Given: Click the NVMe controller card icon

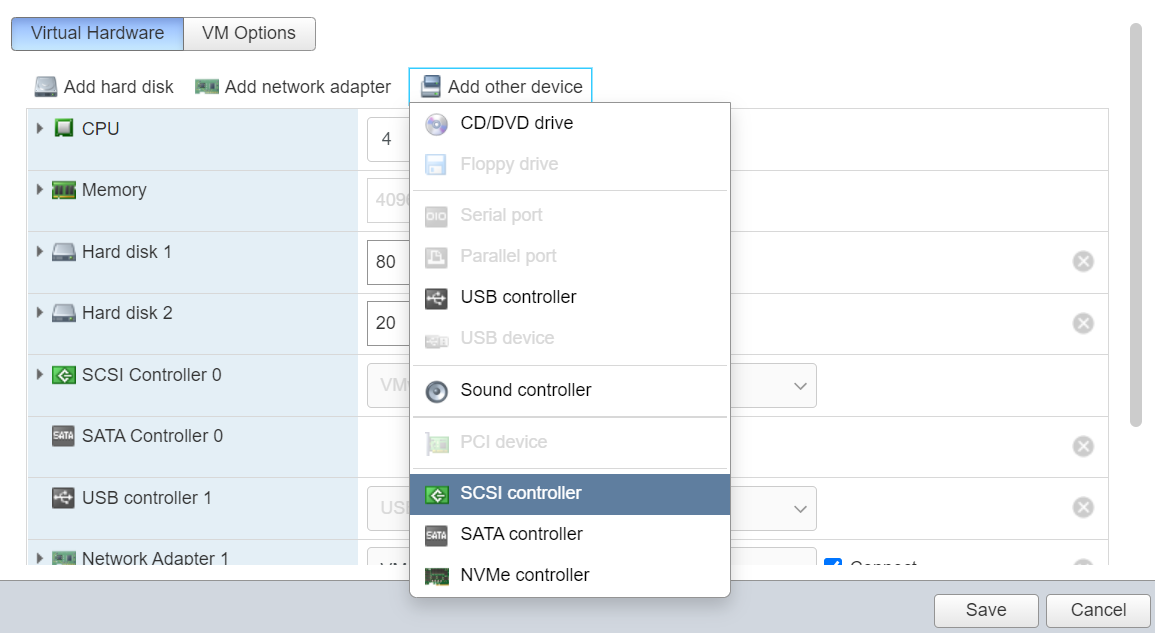Looking at the screenshot, I should pyautogui.click(x=436, y=576).
